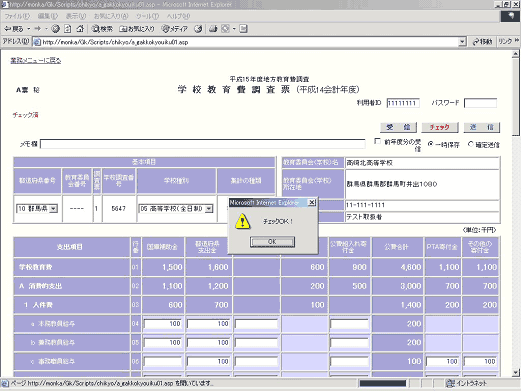Screen dimensions: 521x391
Task: Click the URL text in the address bar
Action: pos(115,42)
